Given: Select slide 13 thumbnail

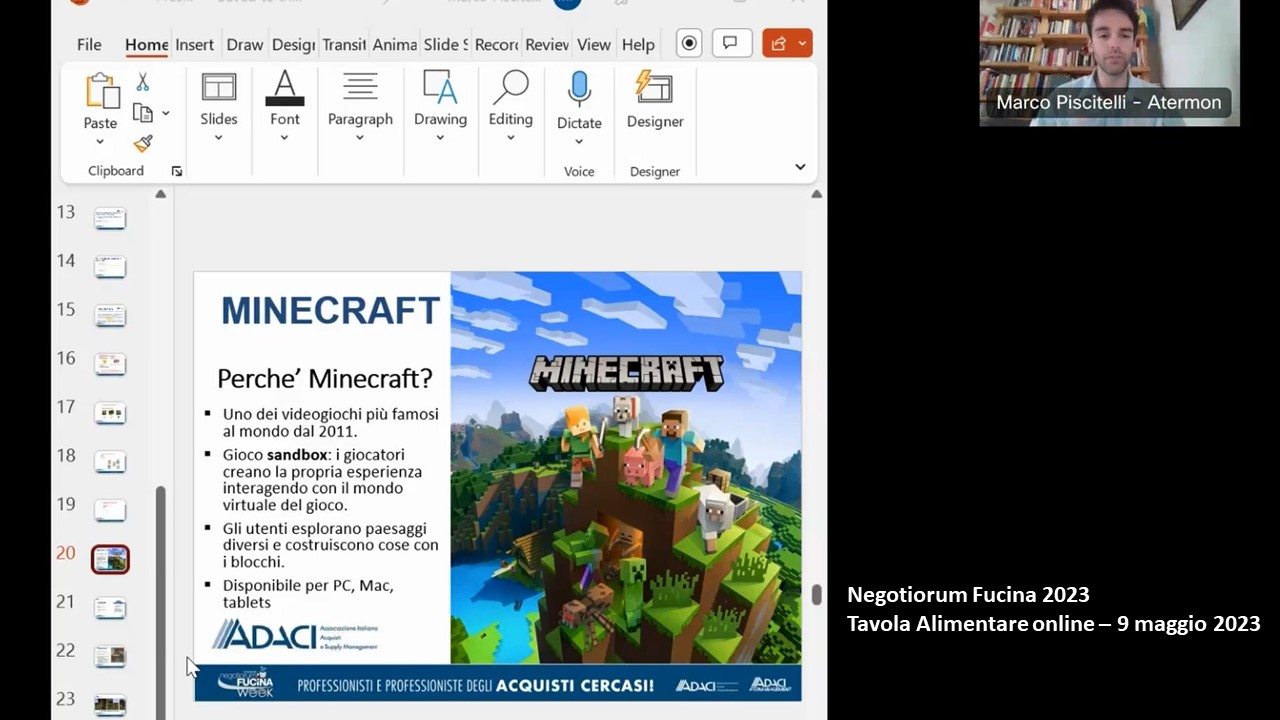Looking at the screenshot, I should (110, 218).
